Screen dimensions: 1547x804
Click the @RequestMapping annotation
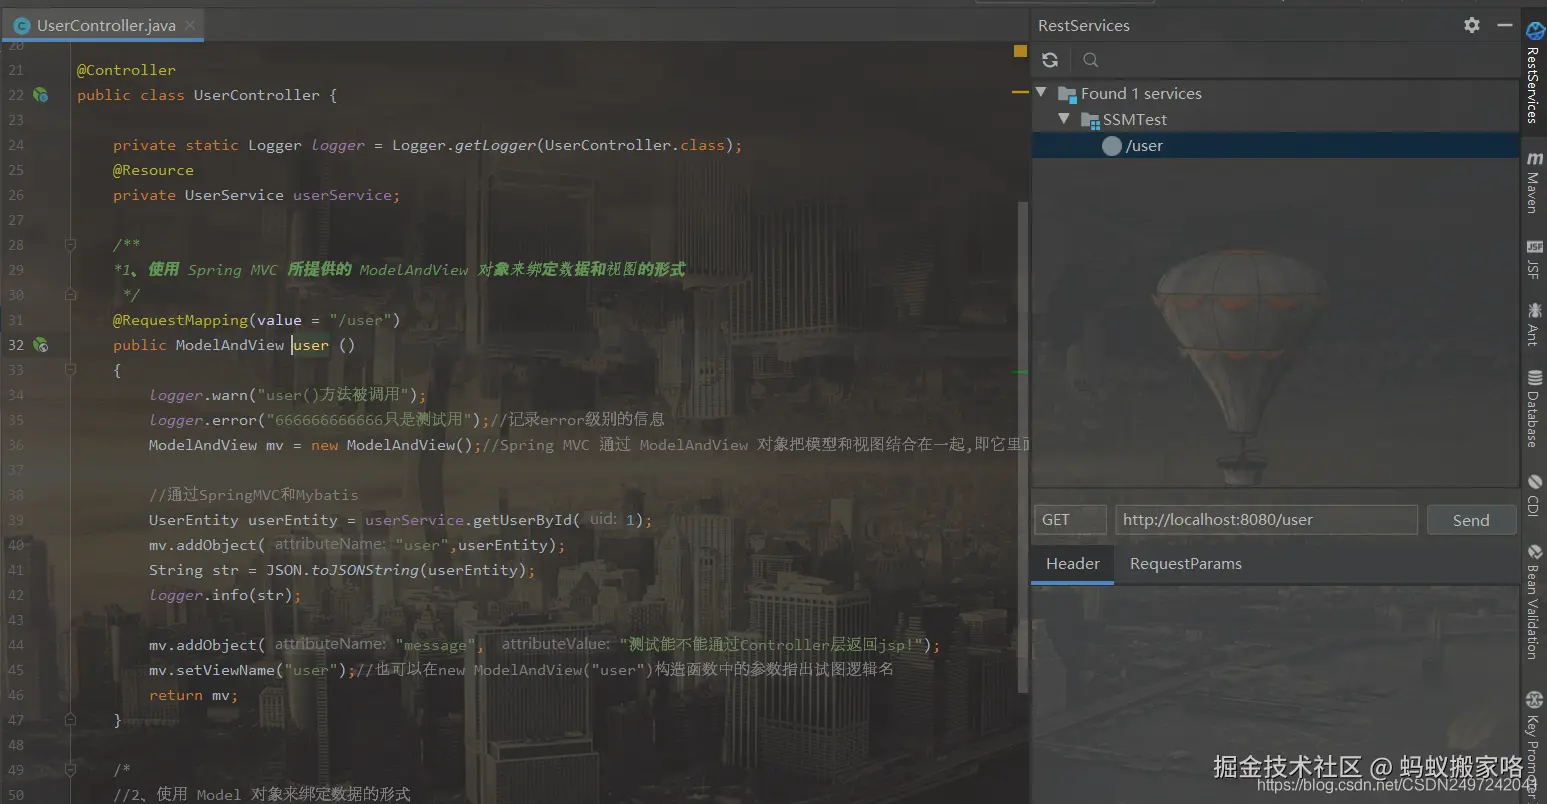tap(180, 320)
